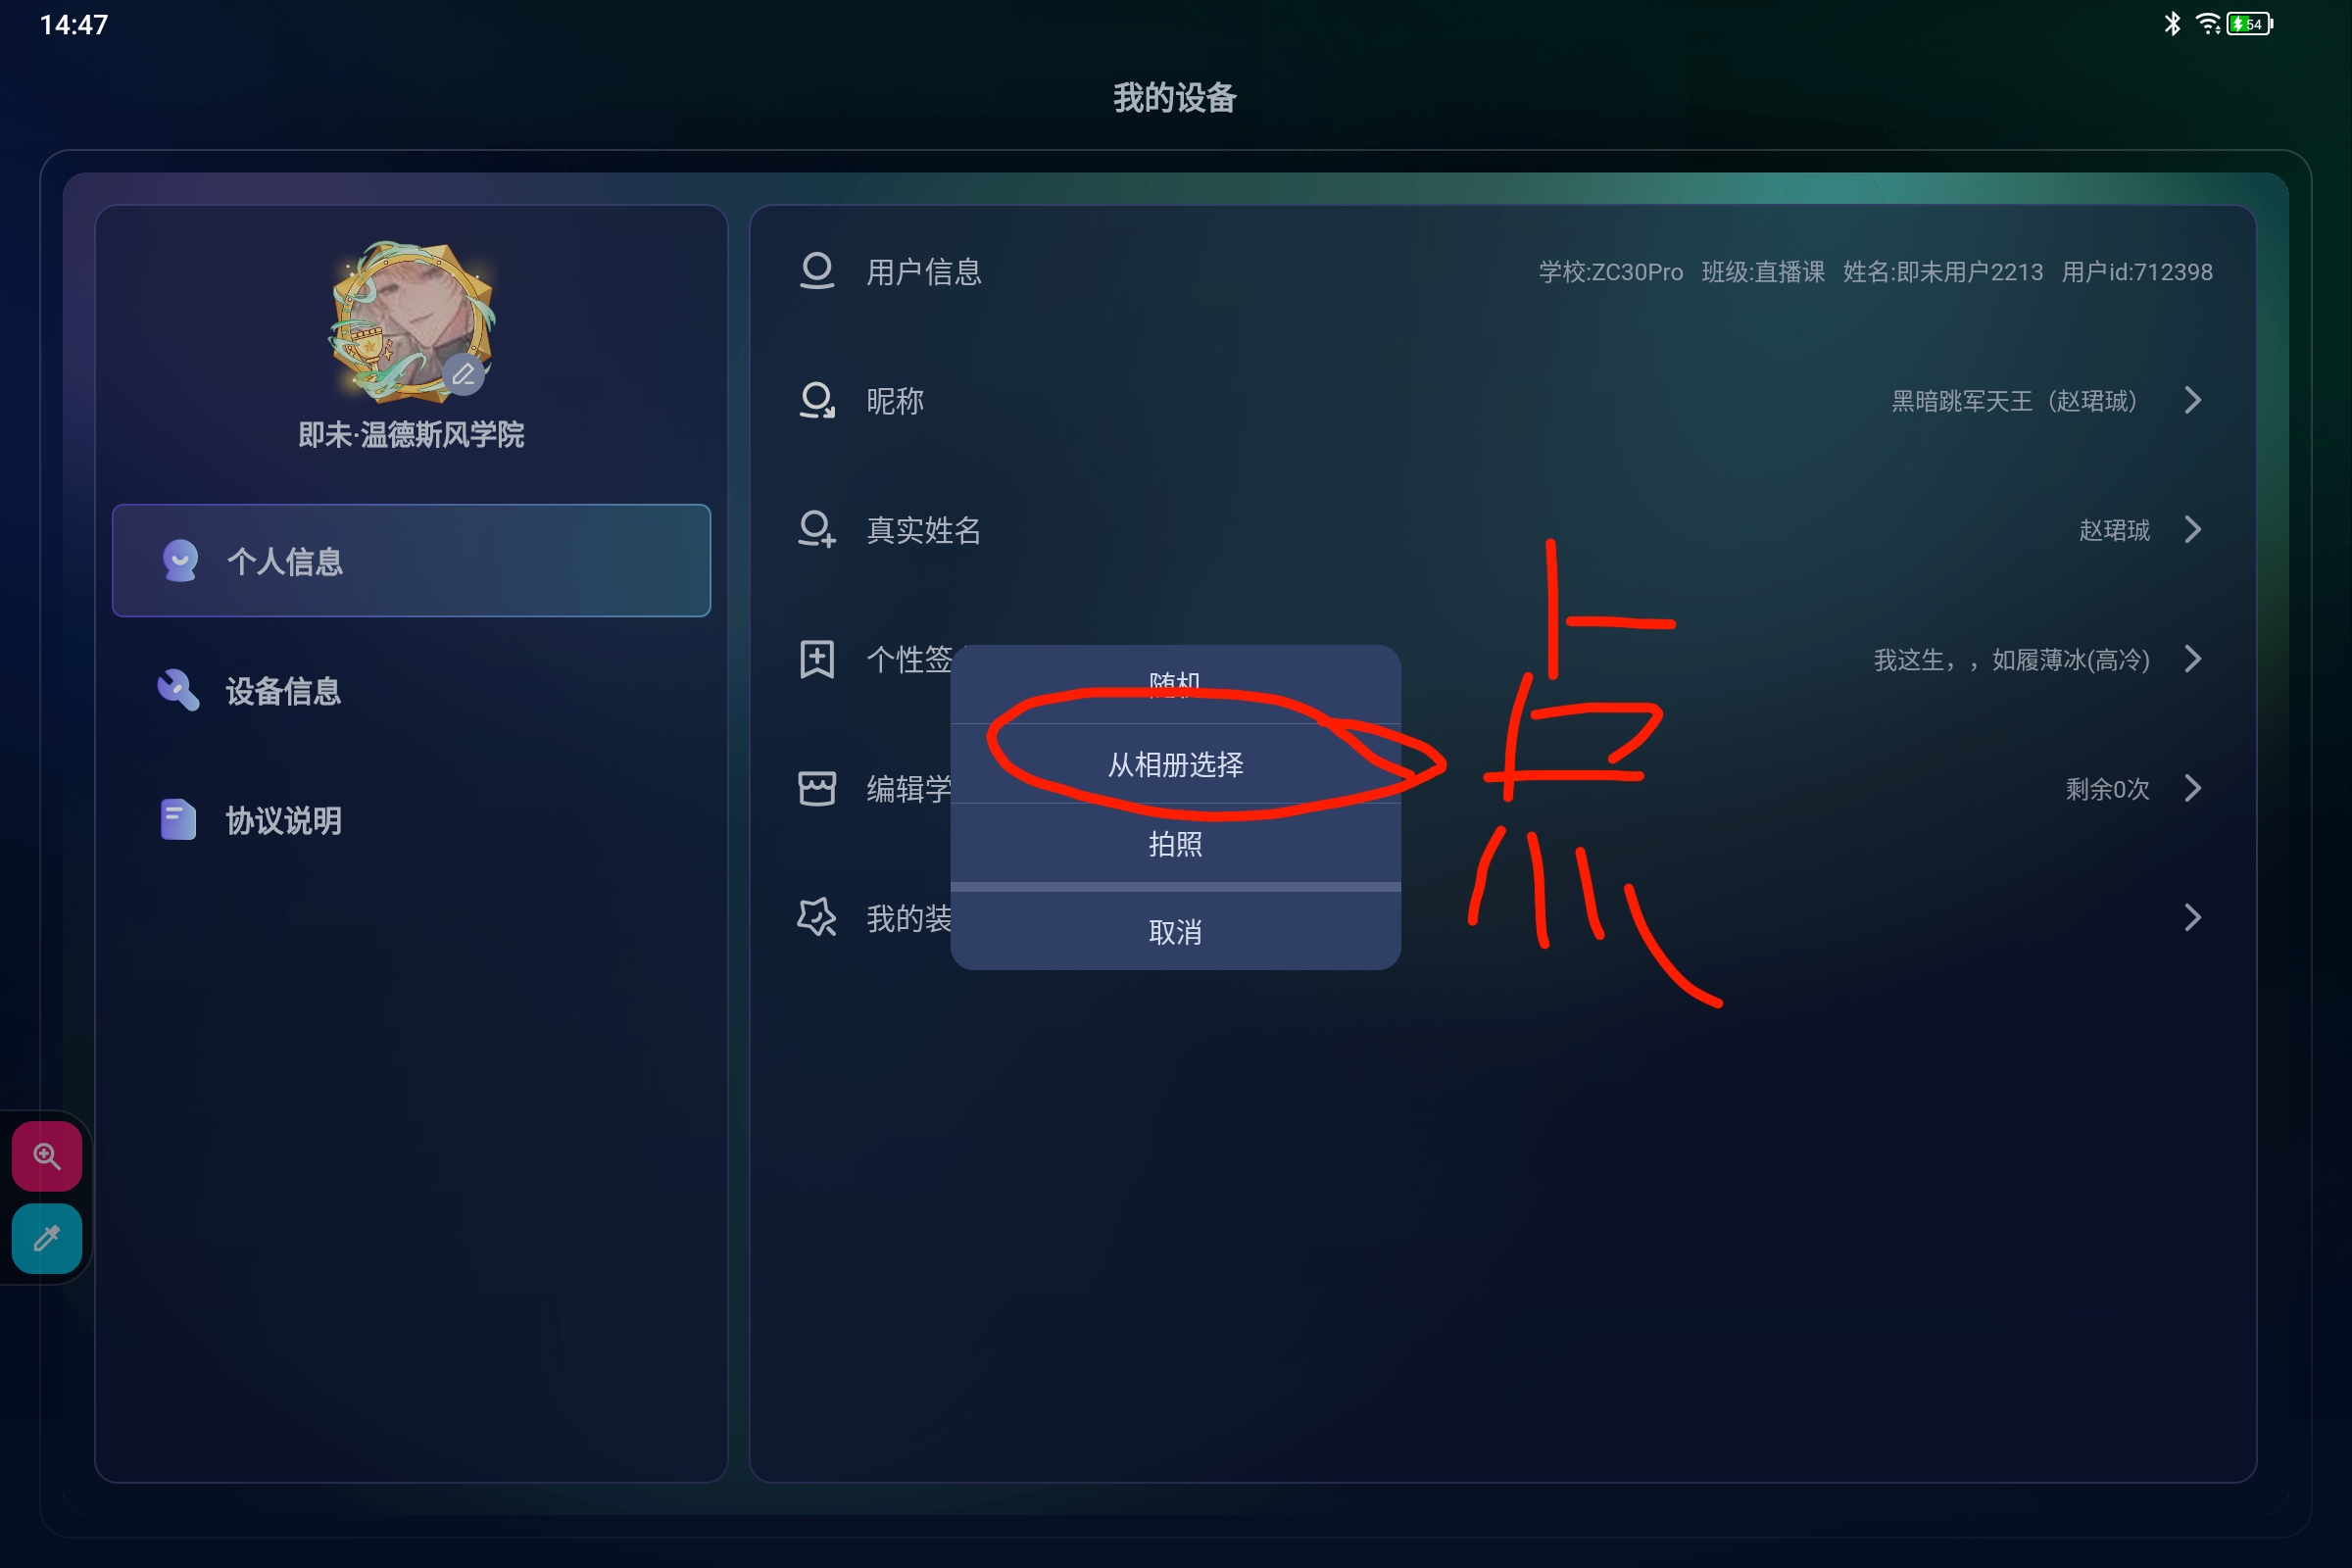Screen dimensions: 2352x1568
Task: Open the 个性签名 chevron arrow
Action: coord(2193,659)
